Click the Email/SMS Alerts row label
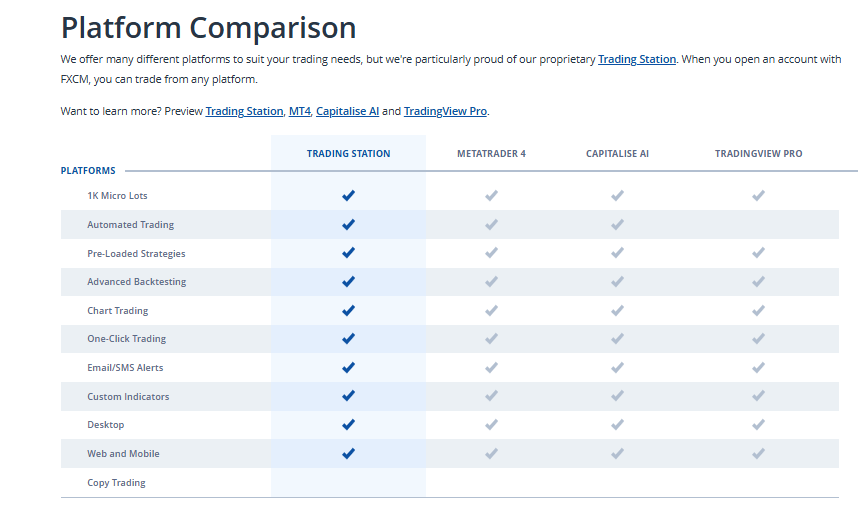858x513 pixels. point(125,368)
